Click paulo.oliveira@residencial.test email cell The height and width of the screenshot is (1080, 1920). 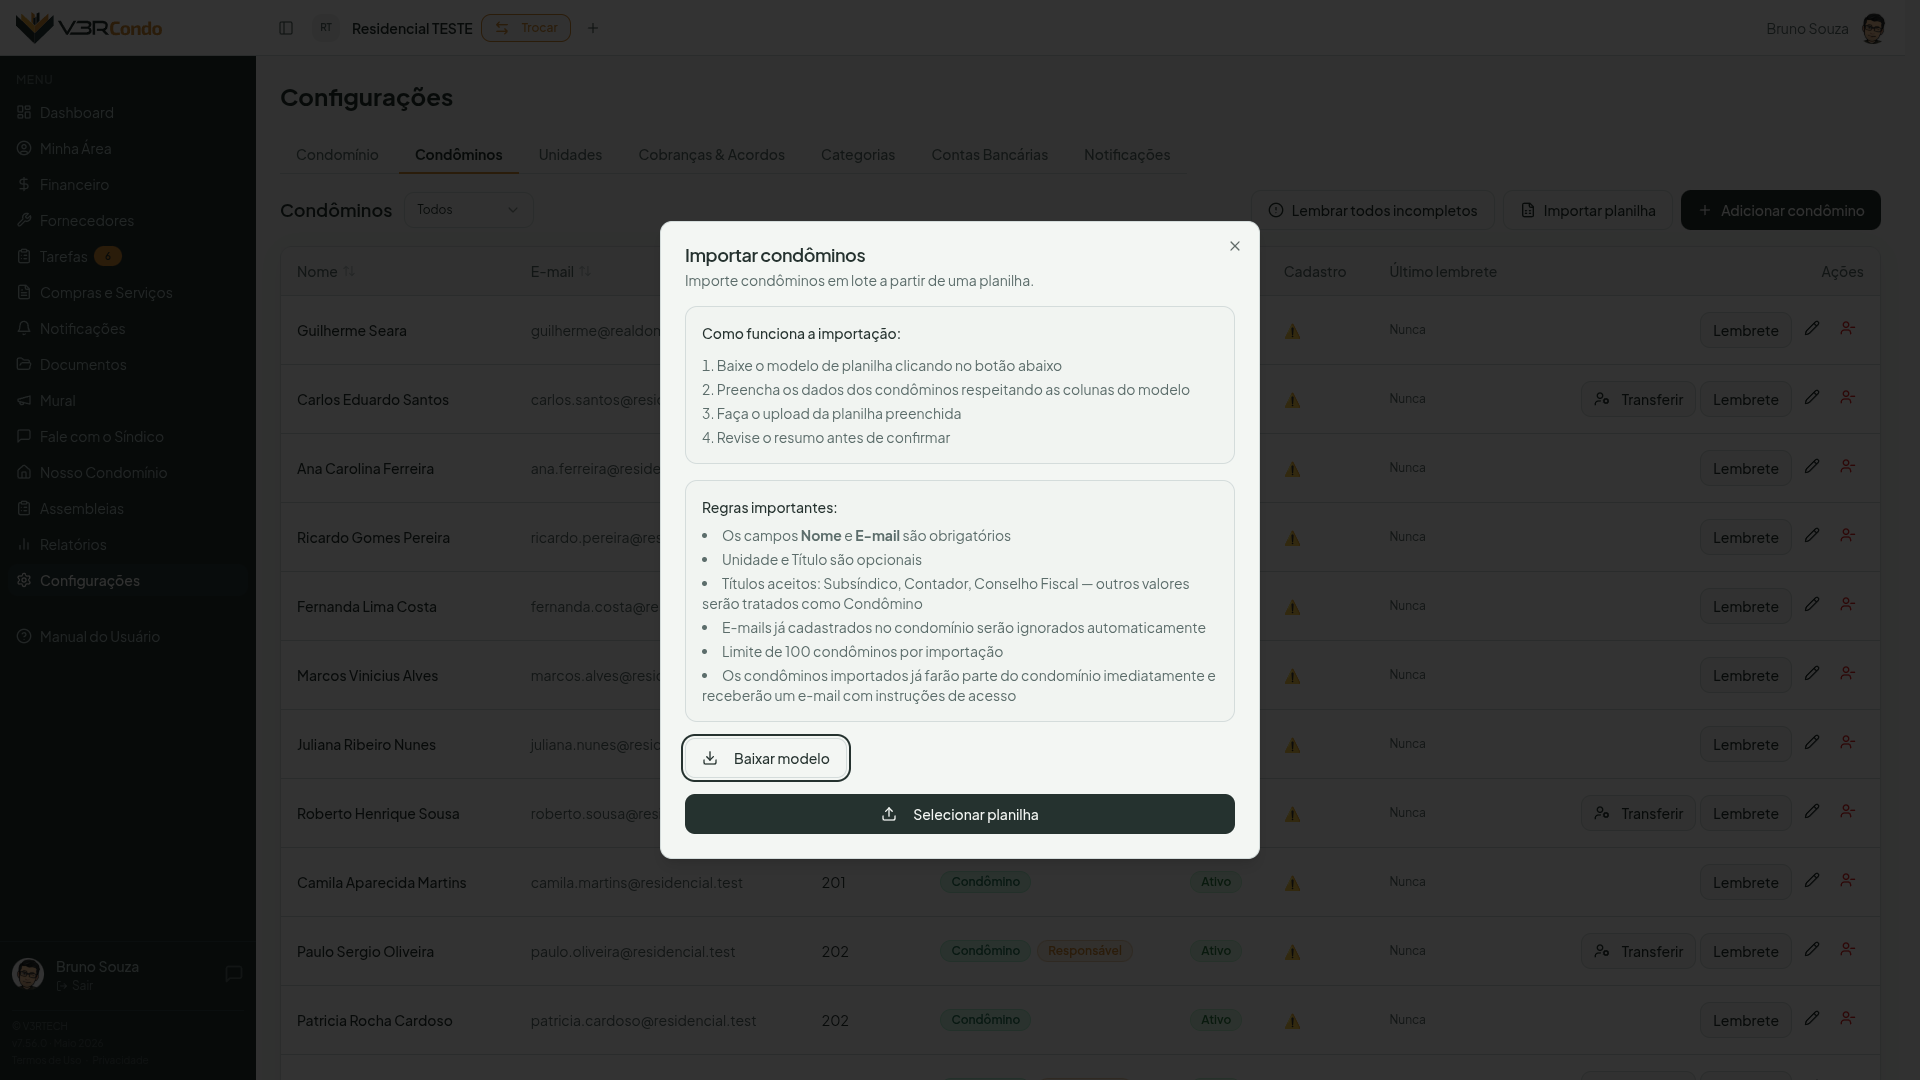click(633, 951)
